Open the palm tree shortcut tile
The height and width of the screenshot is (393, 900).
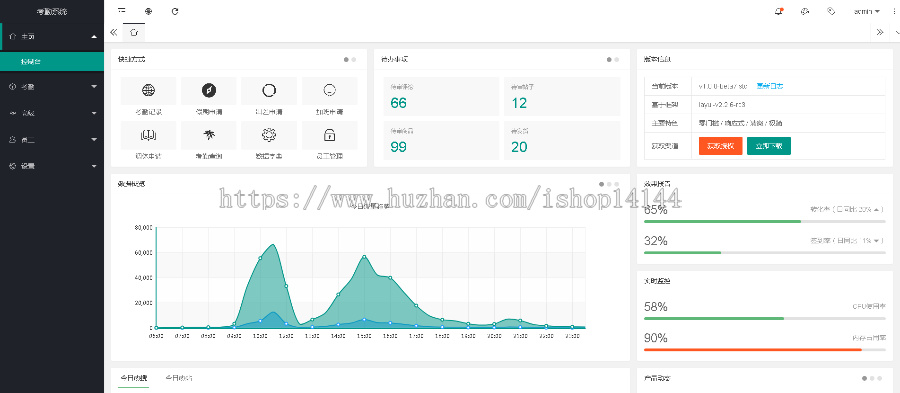click(209, 135)
